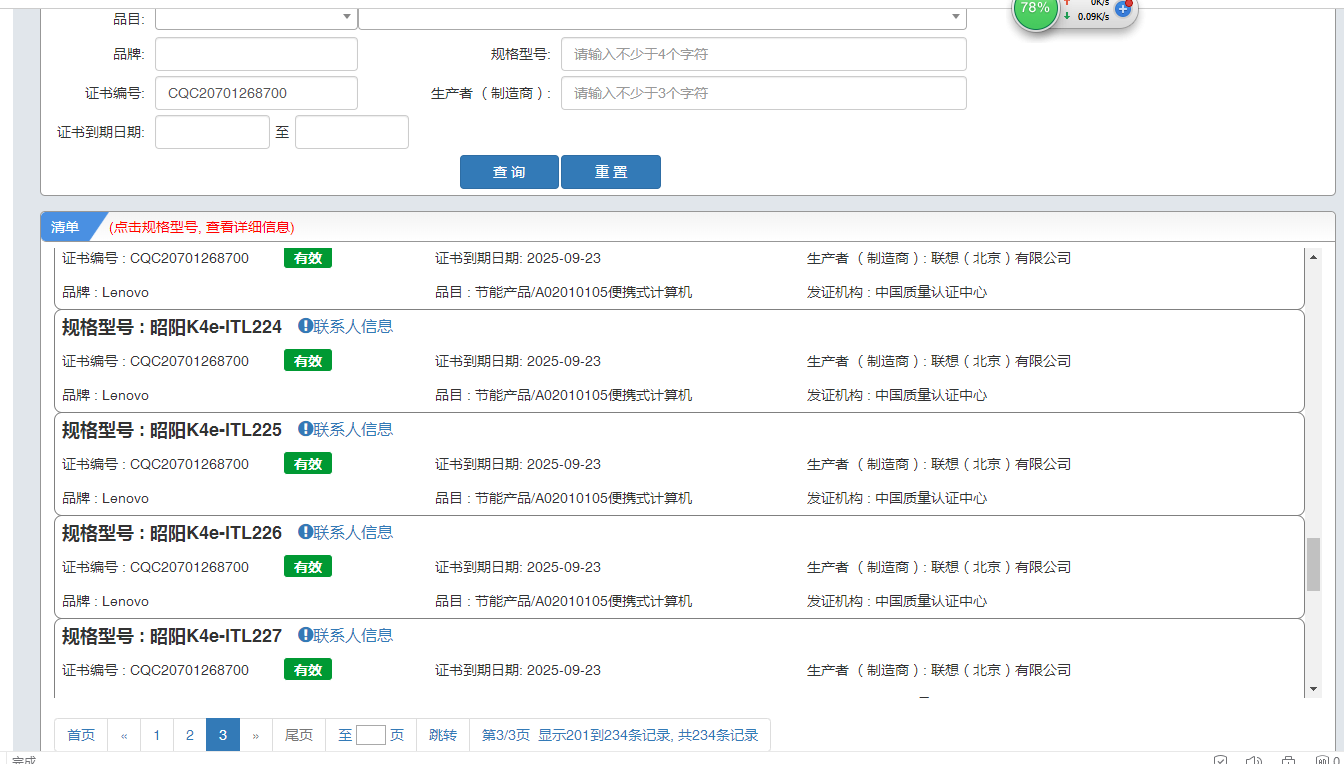The width and height of the screenshot is (1344, 764).
Task: Go to page 2 of results
Action: tap(190, 735)
